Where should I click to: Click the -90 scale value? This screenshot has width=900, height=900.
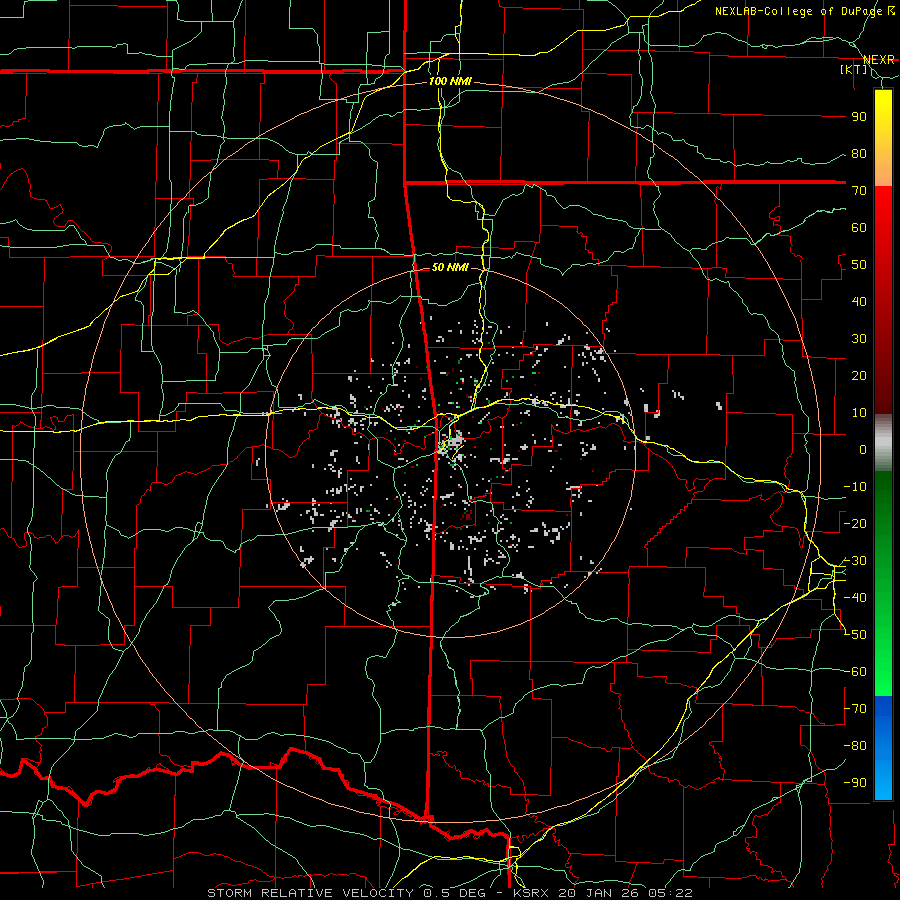pyautogui.click(x=855, y=783)
